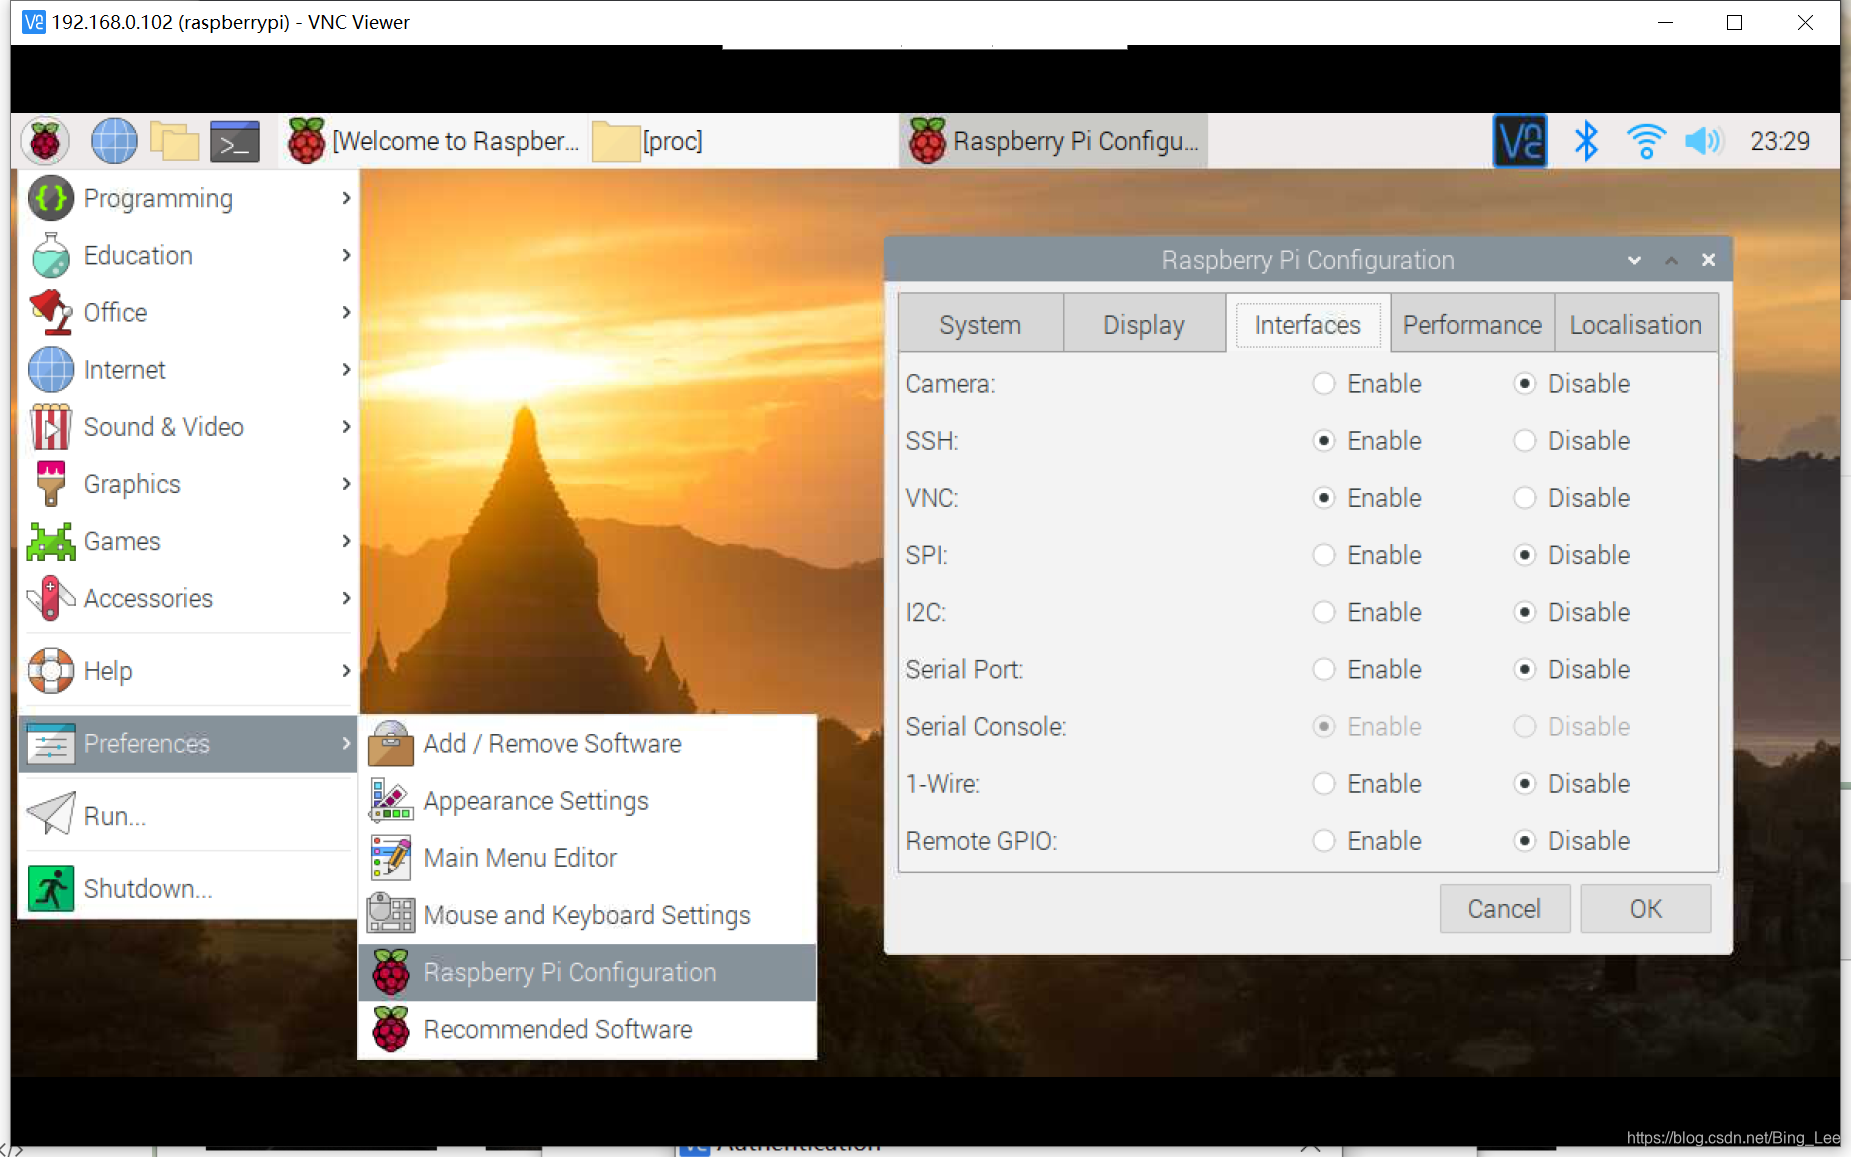The width and height of the screenshot is (1851, 1157).
Task: Enable the I2C interface
Action: tap(1324, 611)
